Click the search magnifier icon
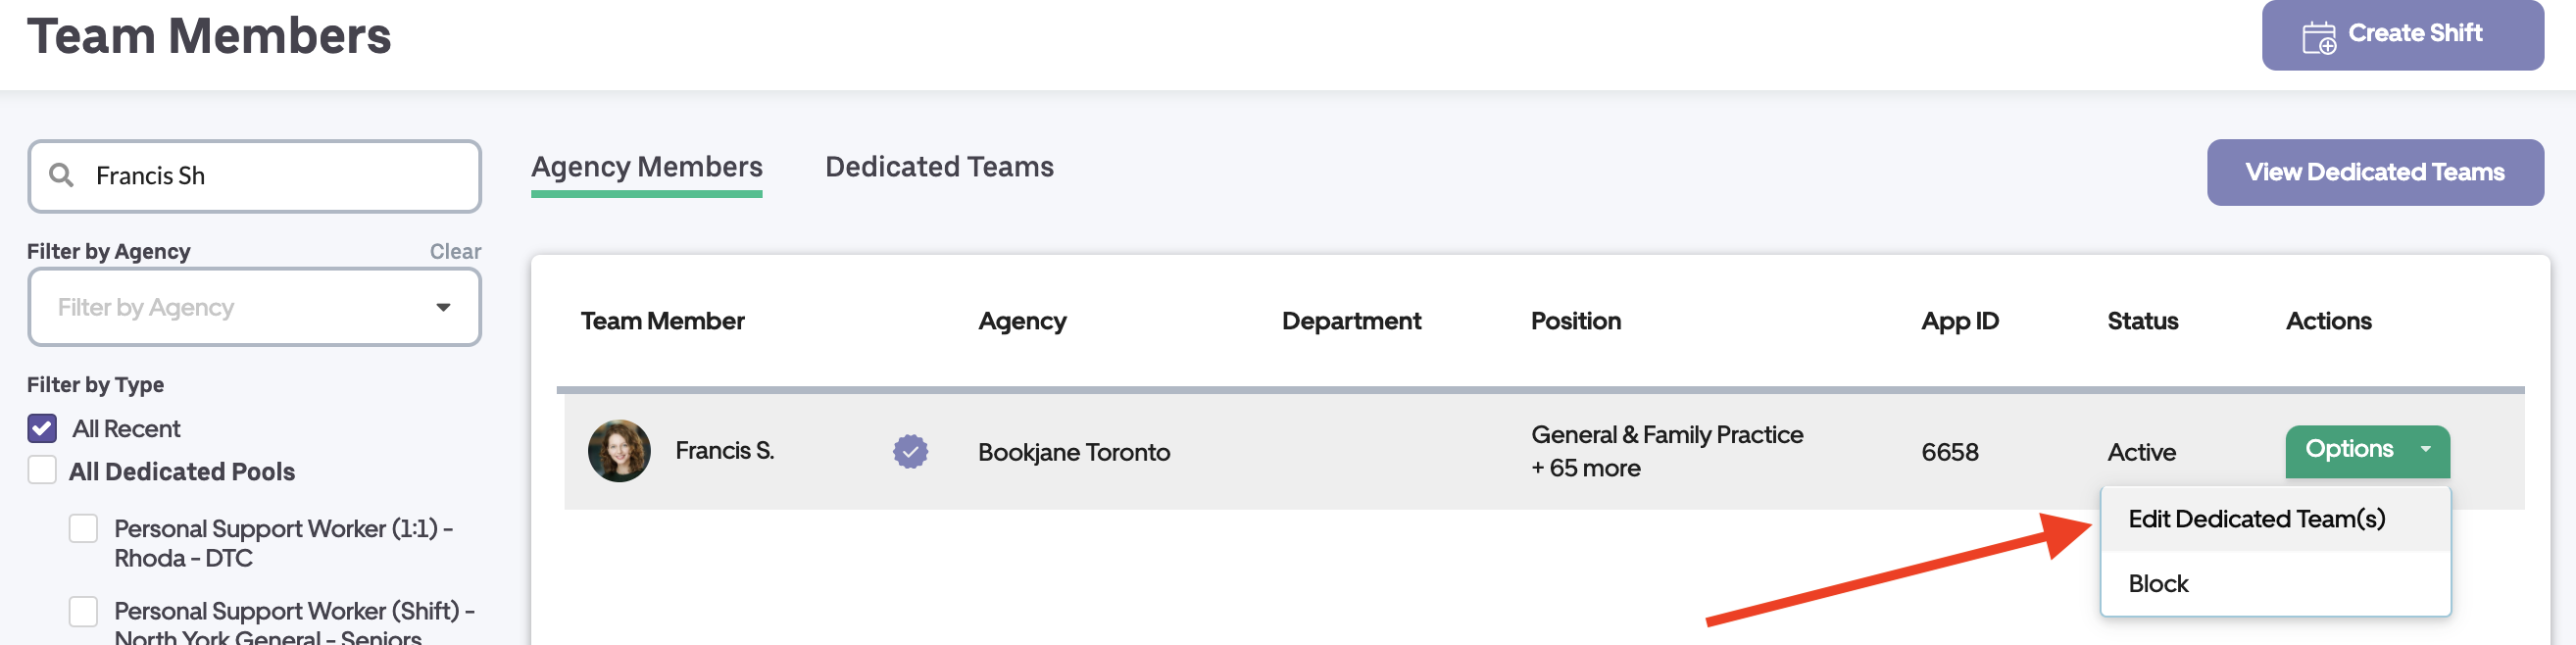 [x=62, y=175]
